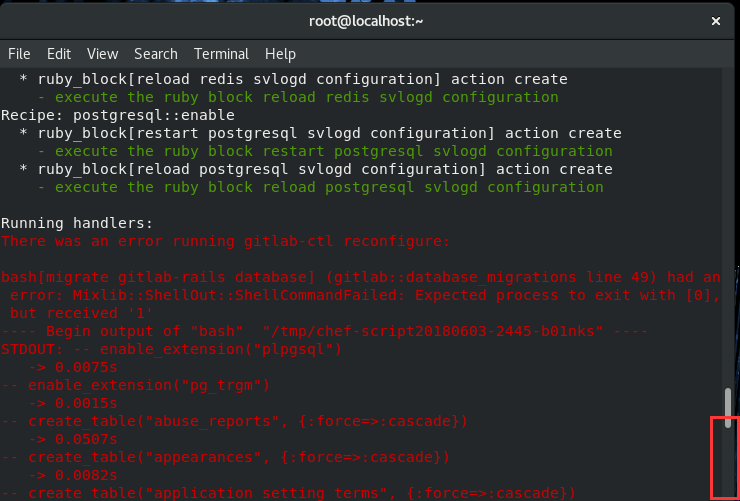The height and width of the screenshot is (501, 740).
Task: Click the enable_extension("pg_trgm") line
Action: coord(135,385)
